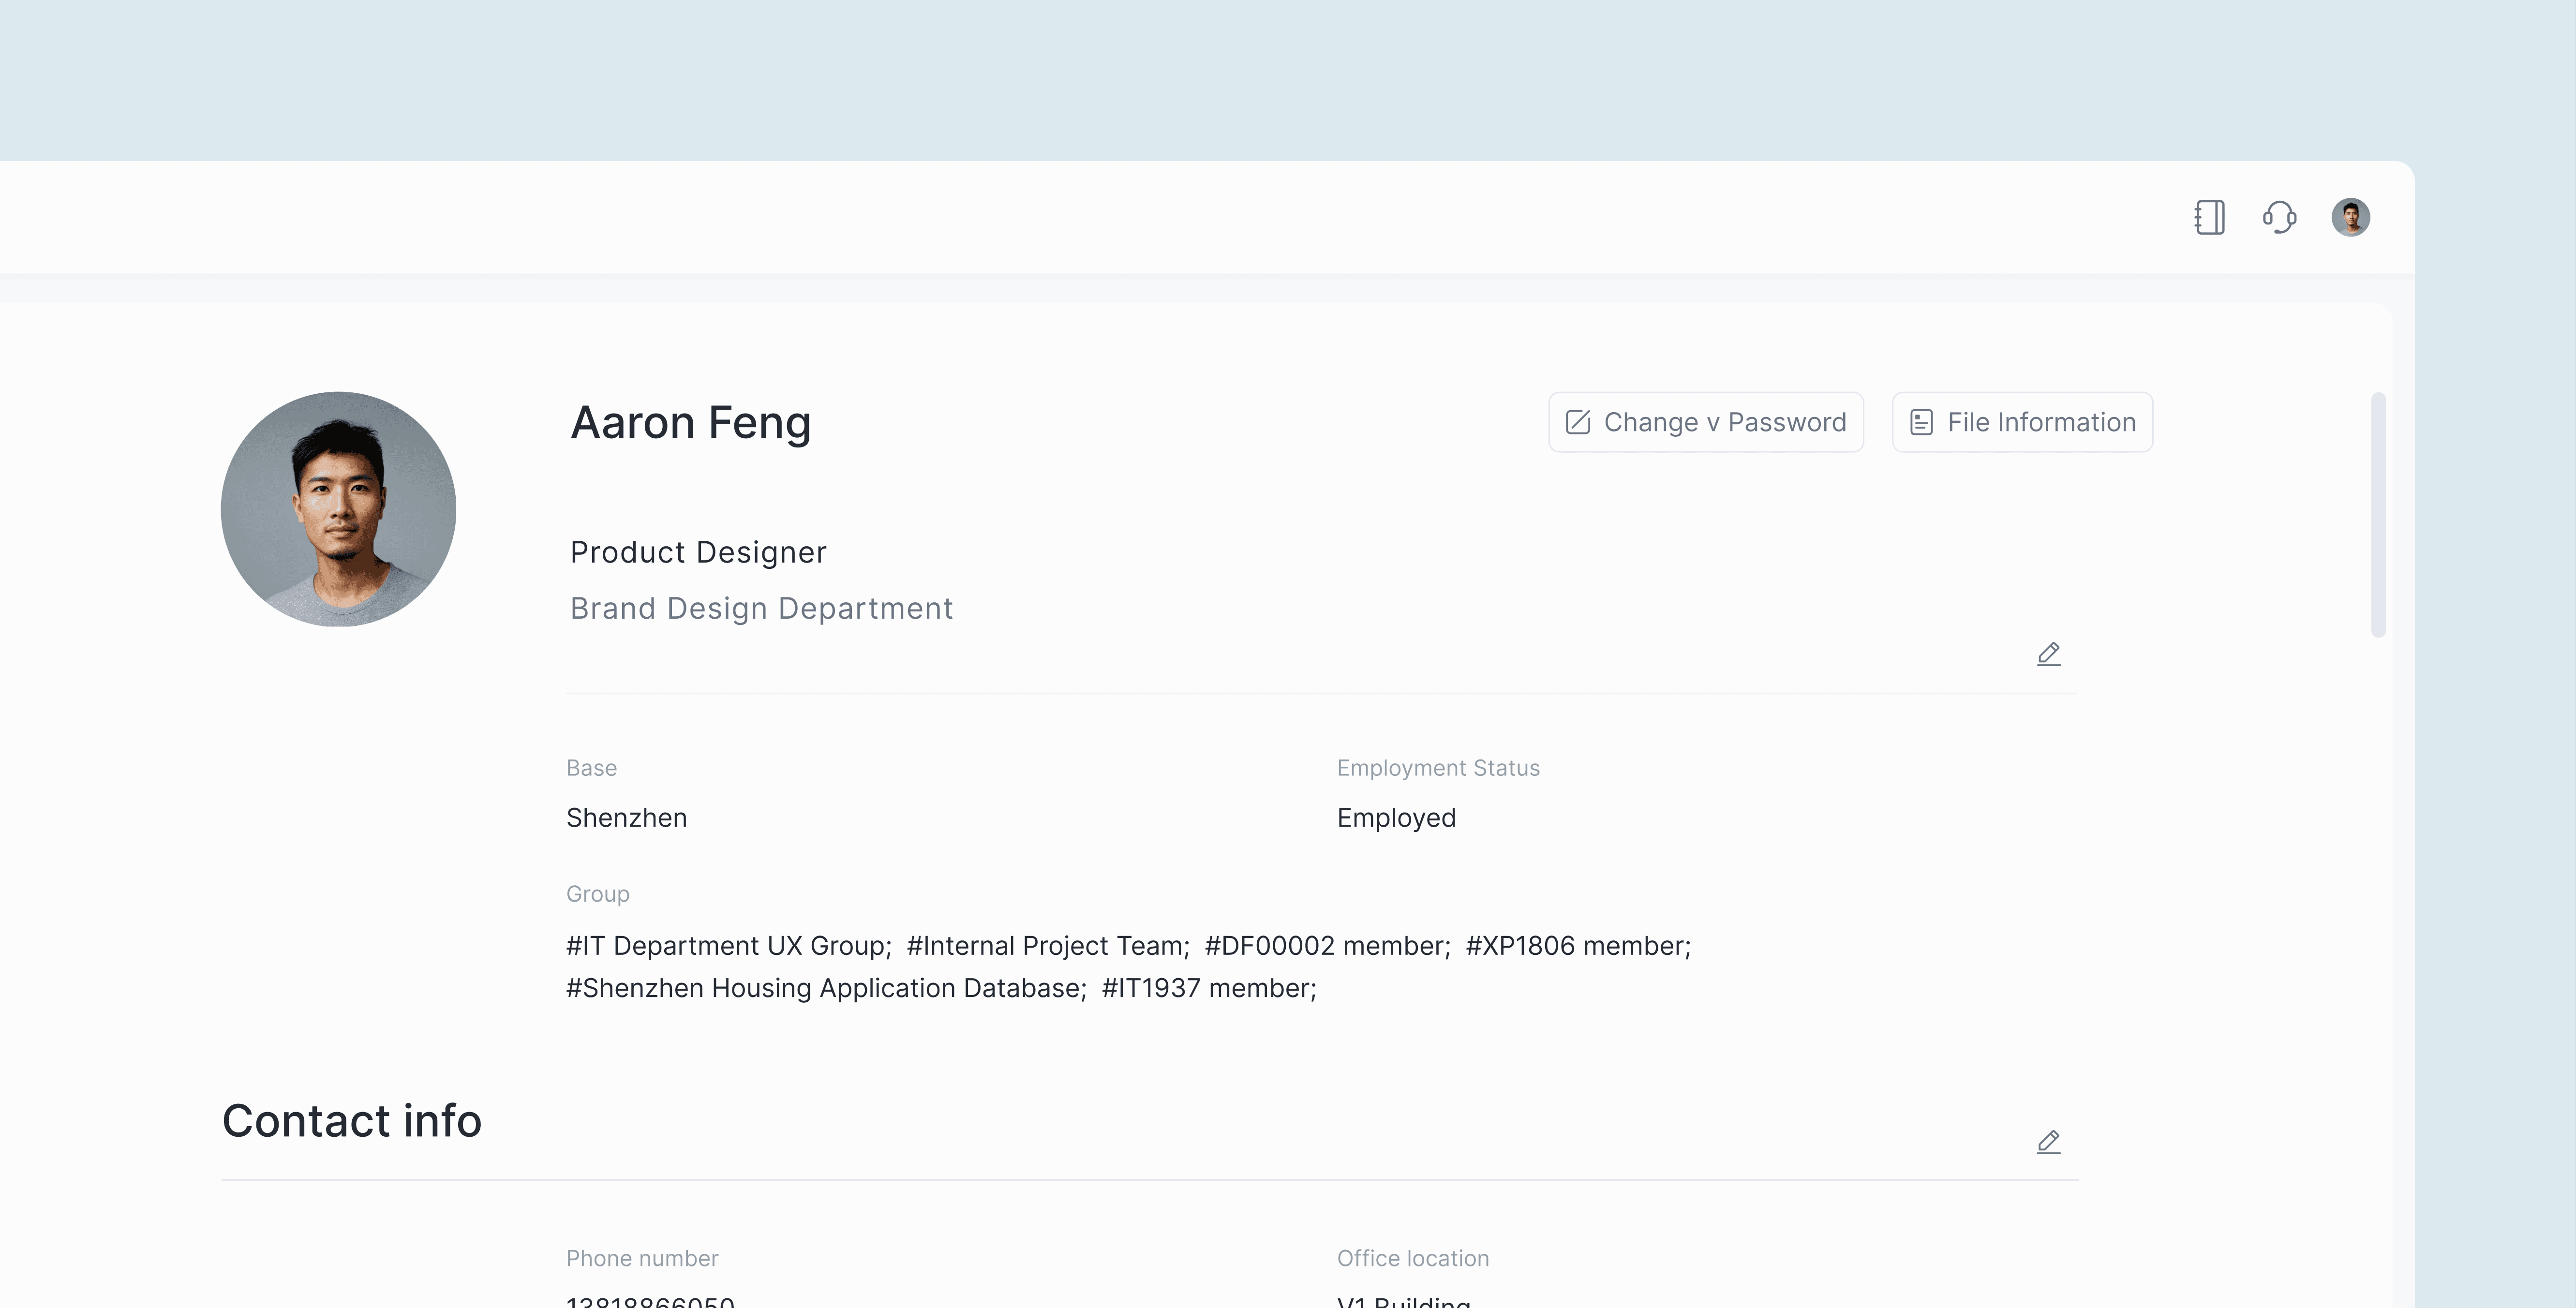Screen dimensions: 2576x1308
Task: Click the Employed status value
Action: (x=1396, y=818)
